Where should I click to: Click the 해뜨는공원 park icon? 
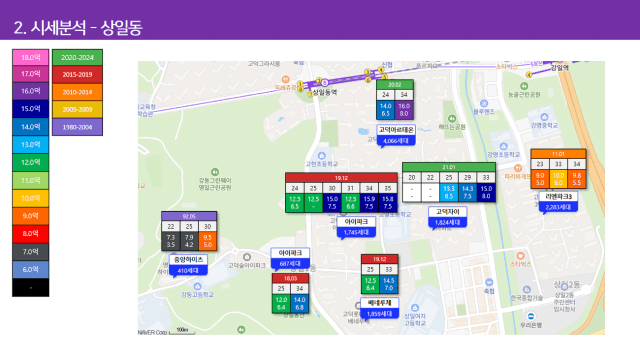(452, 118)
